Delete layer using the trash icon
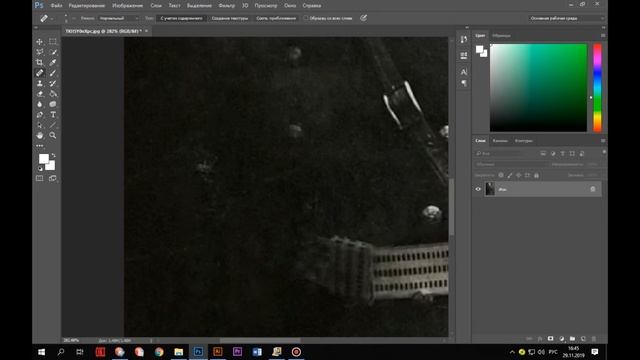This screenshot has width=640, height=360. click(x=594, y=339)
